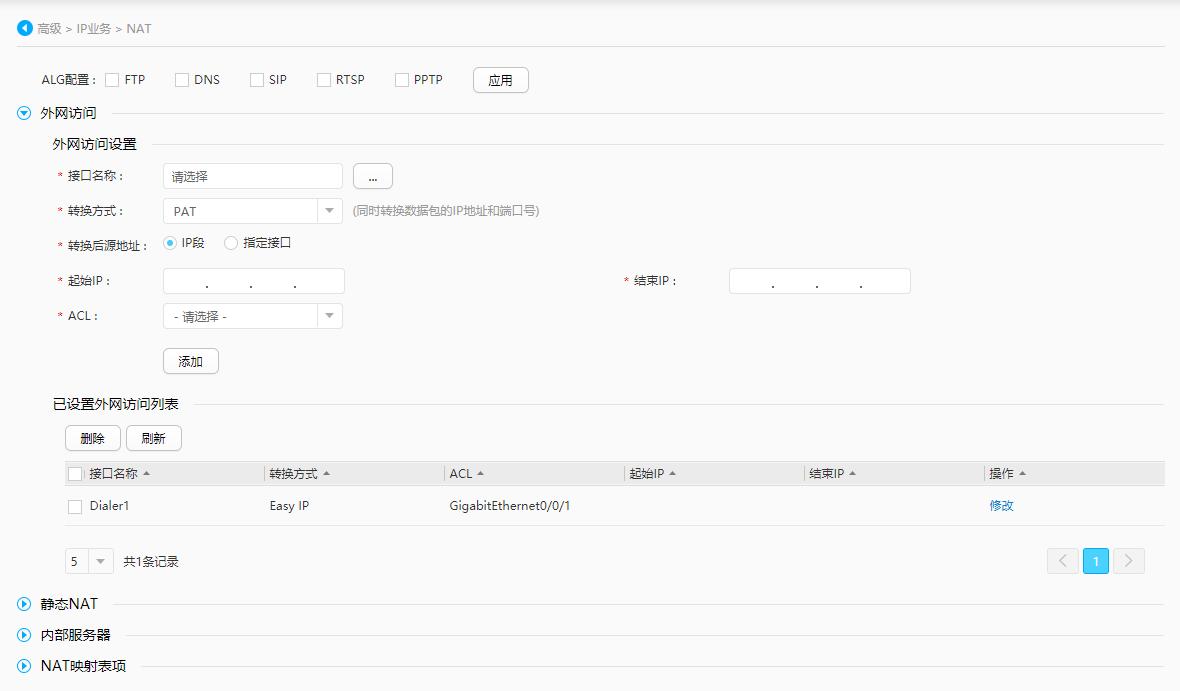Enable the PPTP ALG checkbox
The width and height of the screenshot is (1180, 691).
tap(401, 79)
